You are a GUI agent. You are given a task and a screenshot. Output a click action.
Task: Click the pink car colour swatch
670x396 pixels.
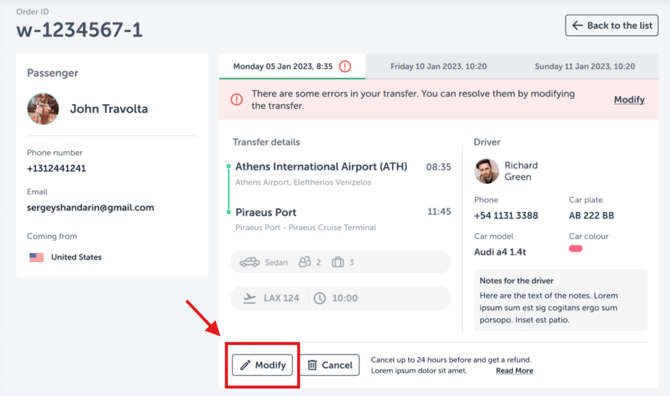point(576,249)
